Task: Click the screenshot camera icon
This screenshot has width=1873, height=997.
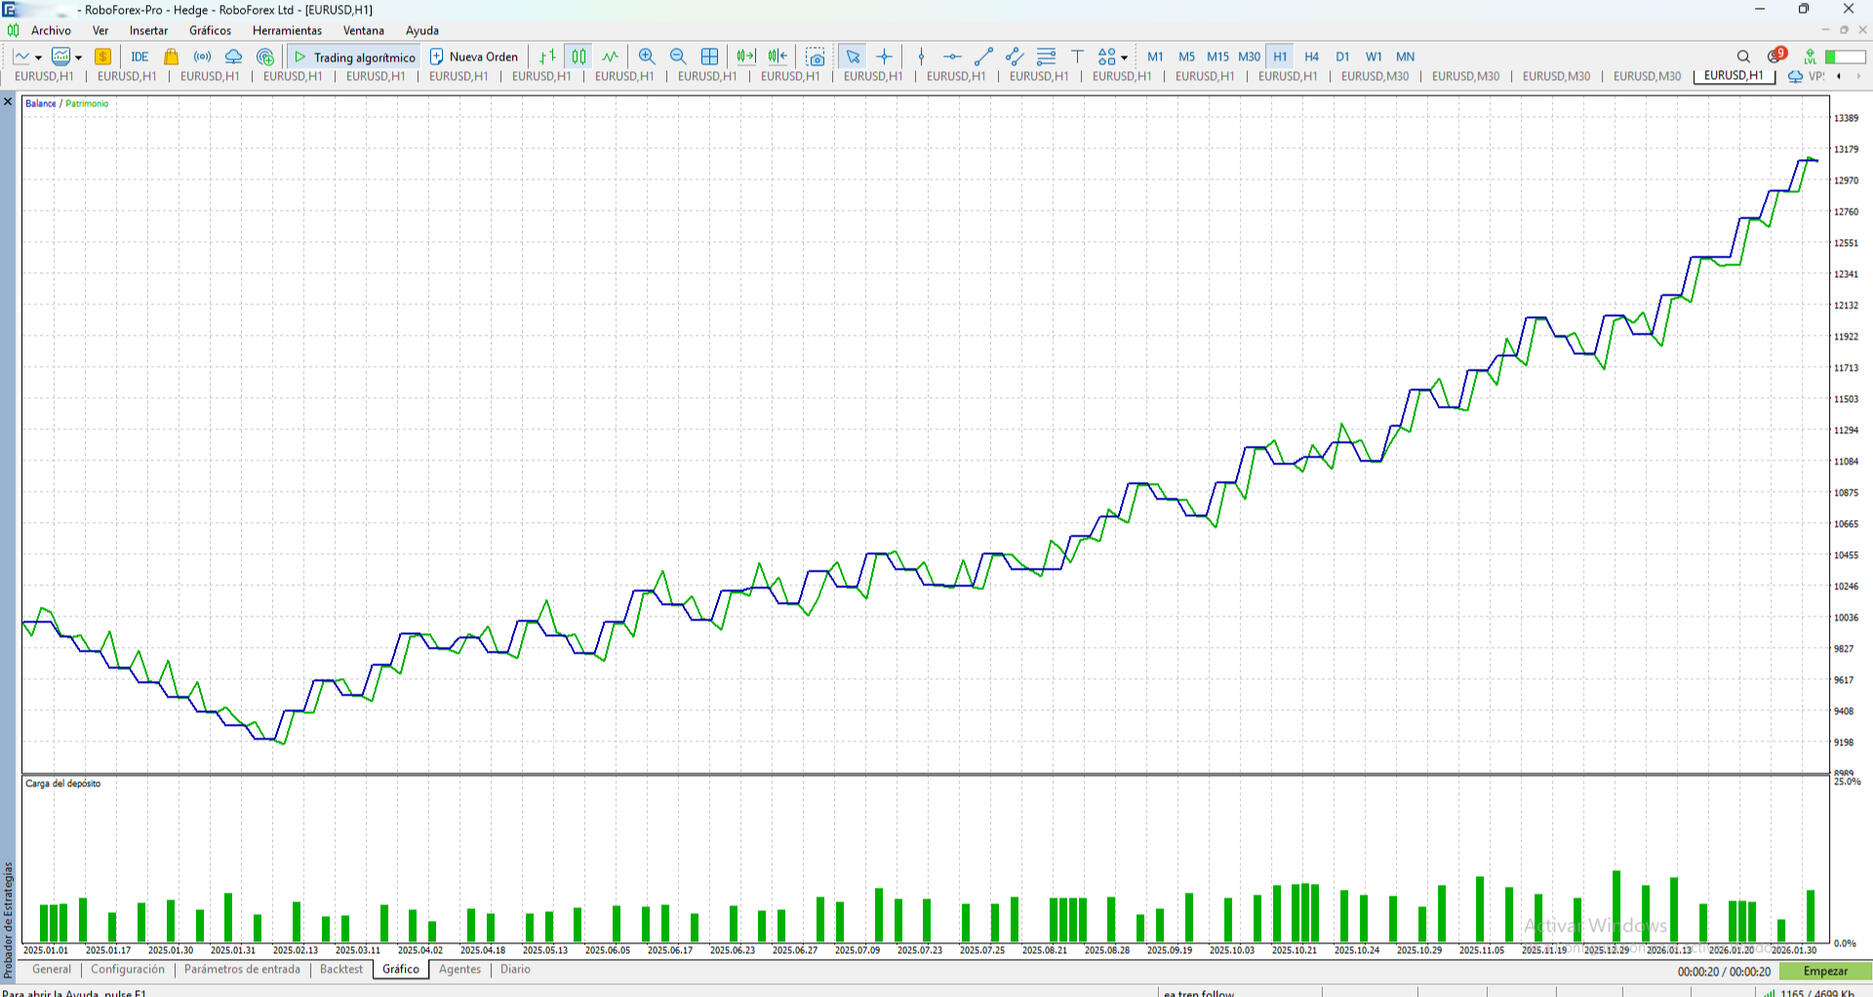Action: point(816,57)
